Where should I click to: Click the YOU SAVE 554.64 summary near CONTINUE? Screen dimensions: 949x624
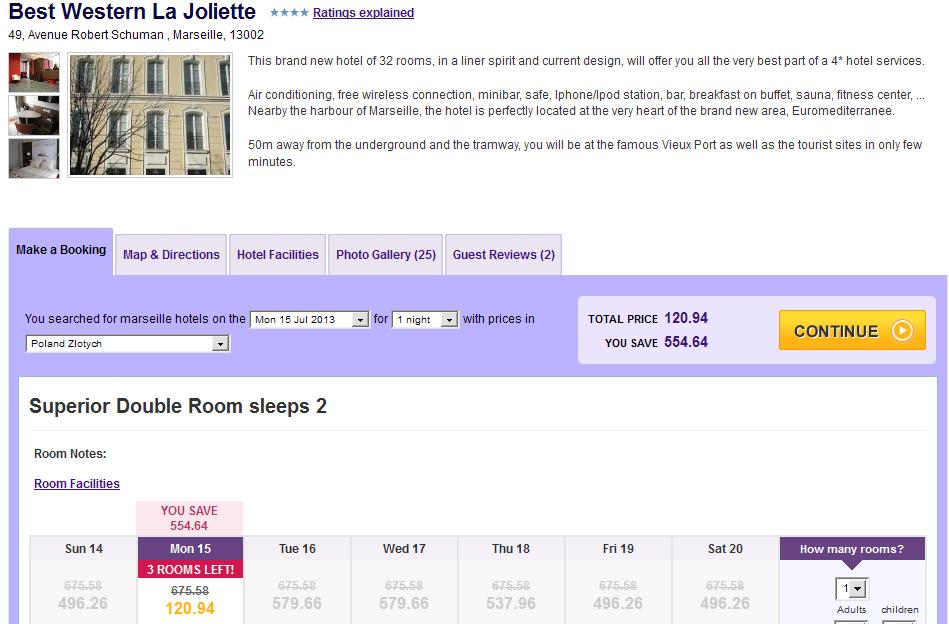click(656, 342)
